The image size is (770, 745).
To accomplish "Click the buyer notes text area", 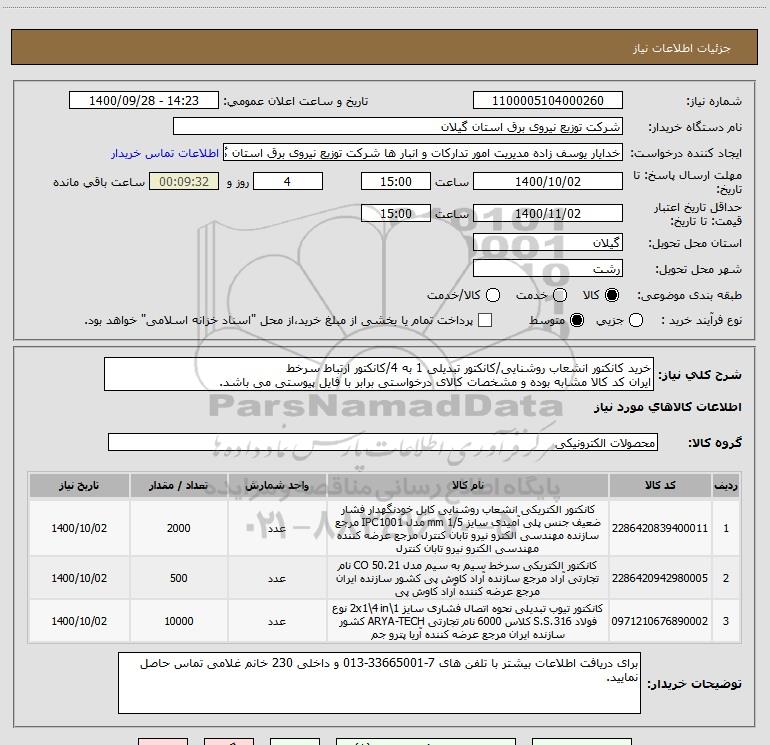I will coord(379,683).
